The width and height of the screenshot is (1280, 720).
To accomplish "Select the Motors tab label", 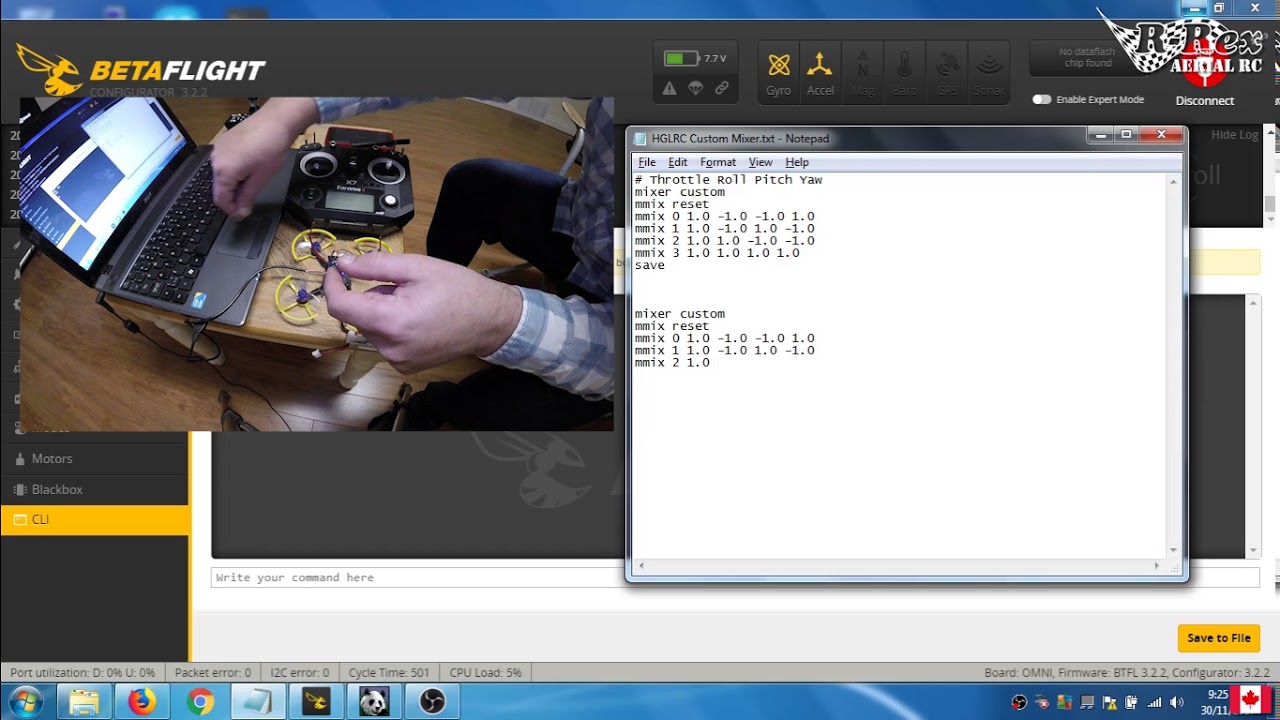I will (52, 459).
